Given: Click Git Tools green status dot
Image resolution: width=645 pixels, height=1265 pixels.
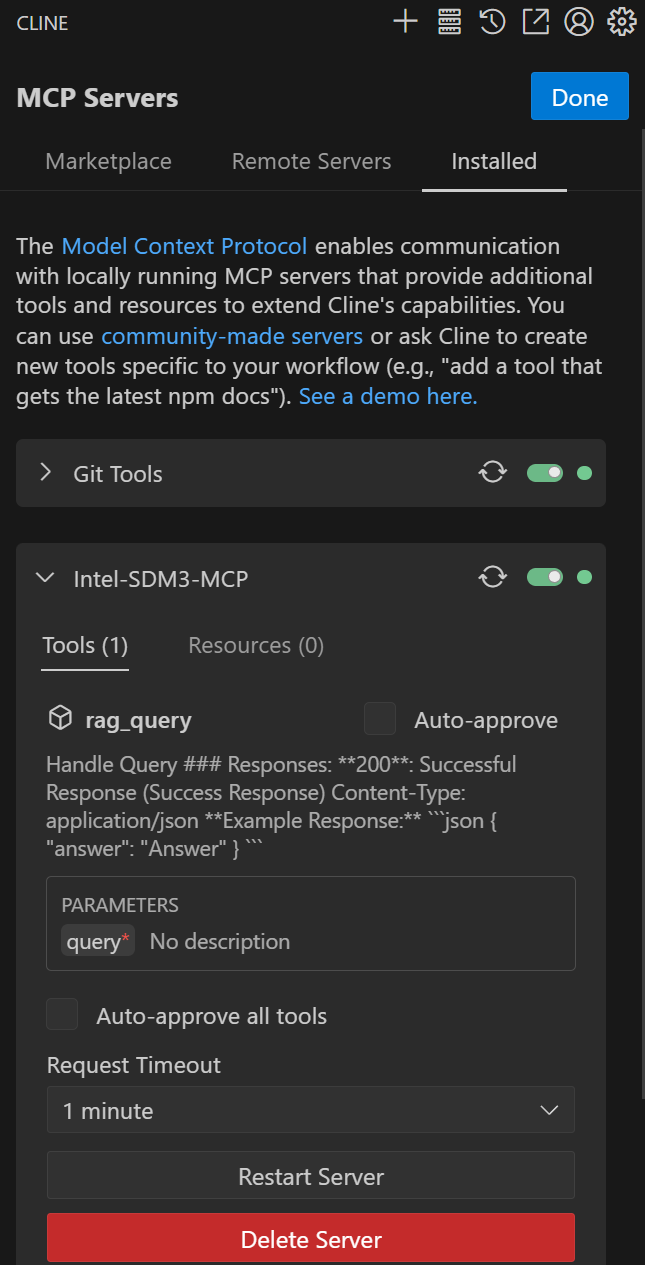Looking at the screenshot, I should (x=585, y=473).
